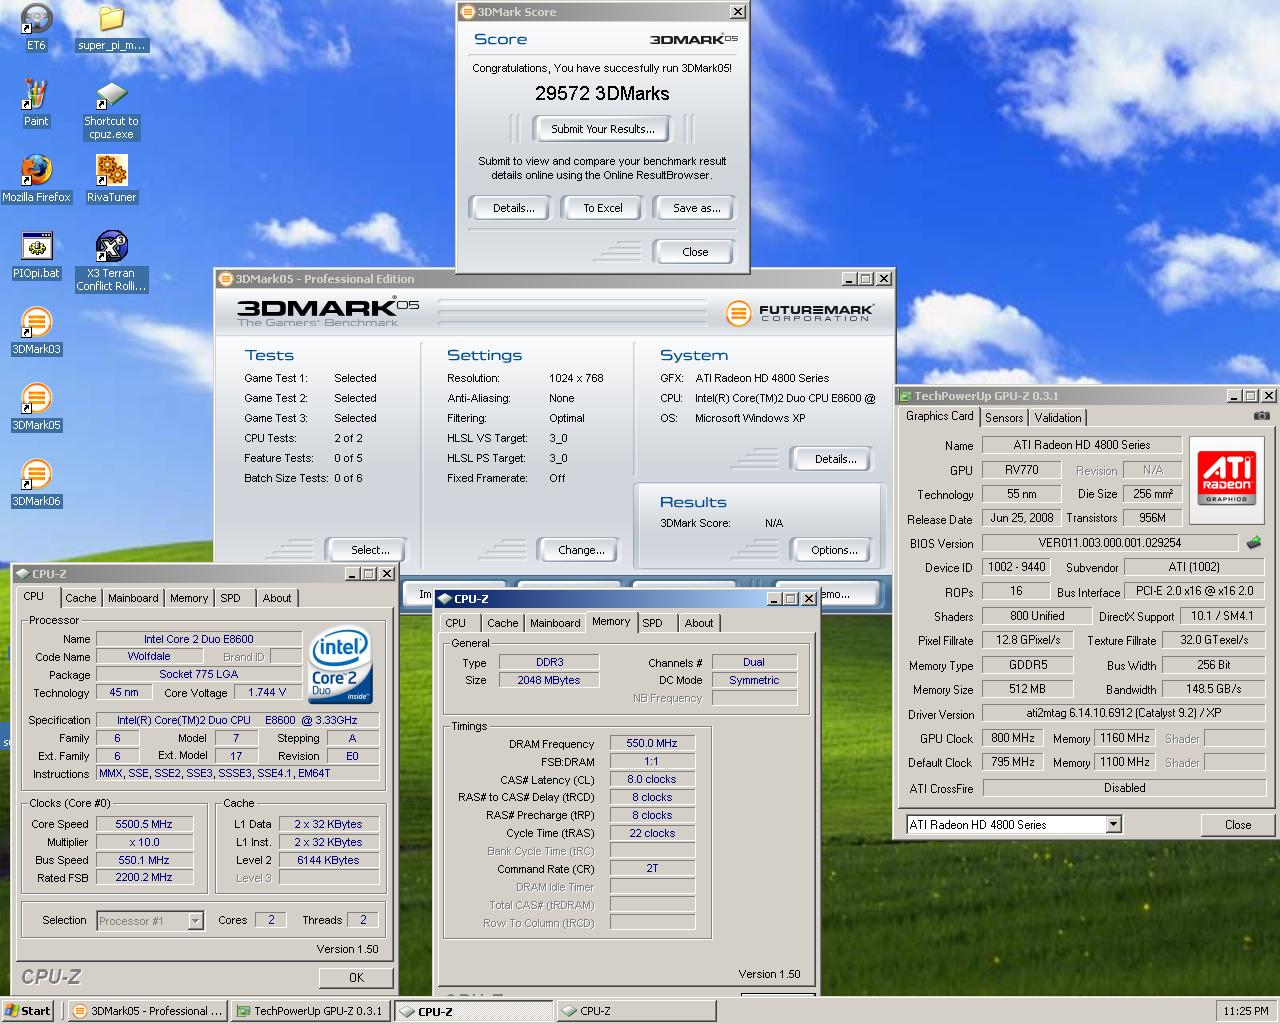Screen dimensions: 1280x1024
Task: Switch to Sensors tab in GPU-Z
Action: (x=1004, y=418)
